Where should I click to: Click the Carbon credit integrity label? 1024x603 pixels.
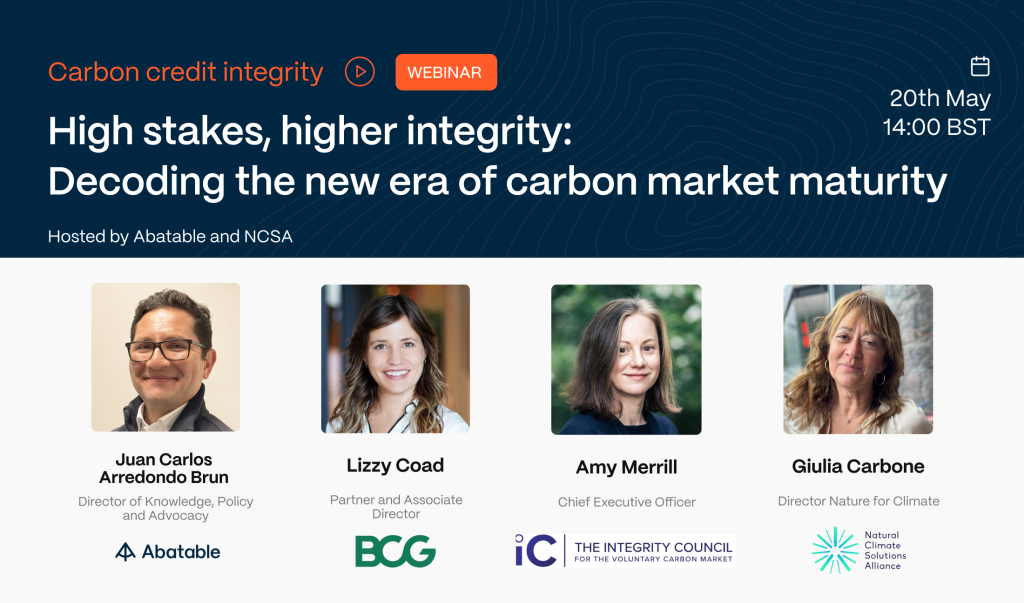click(186, 72)
